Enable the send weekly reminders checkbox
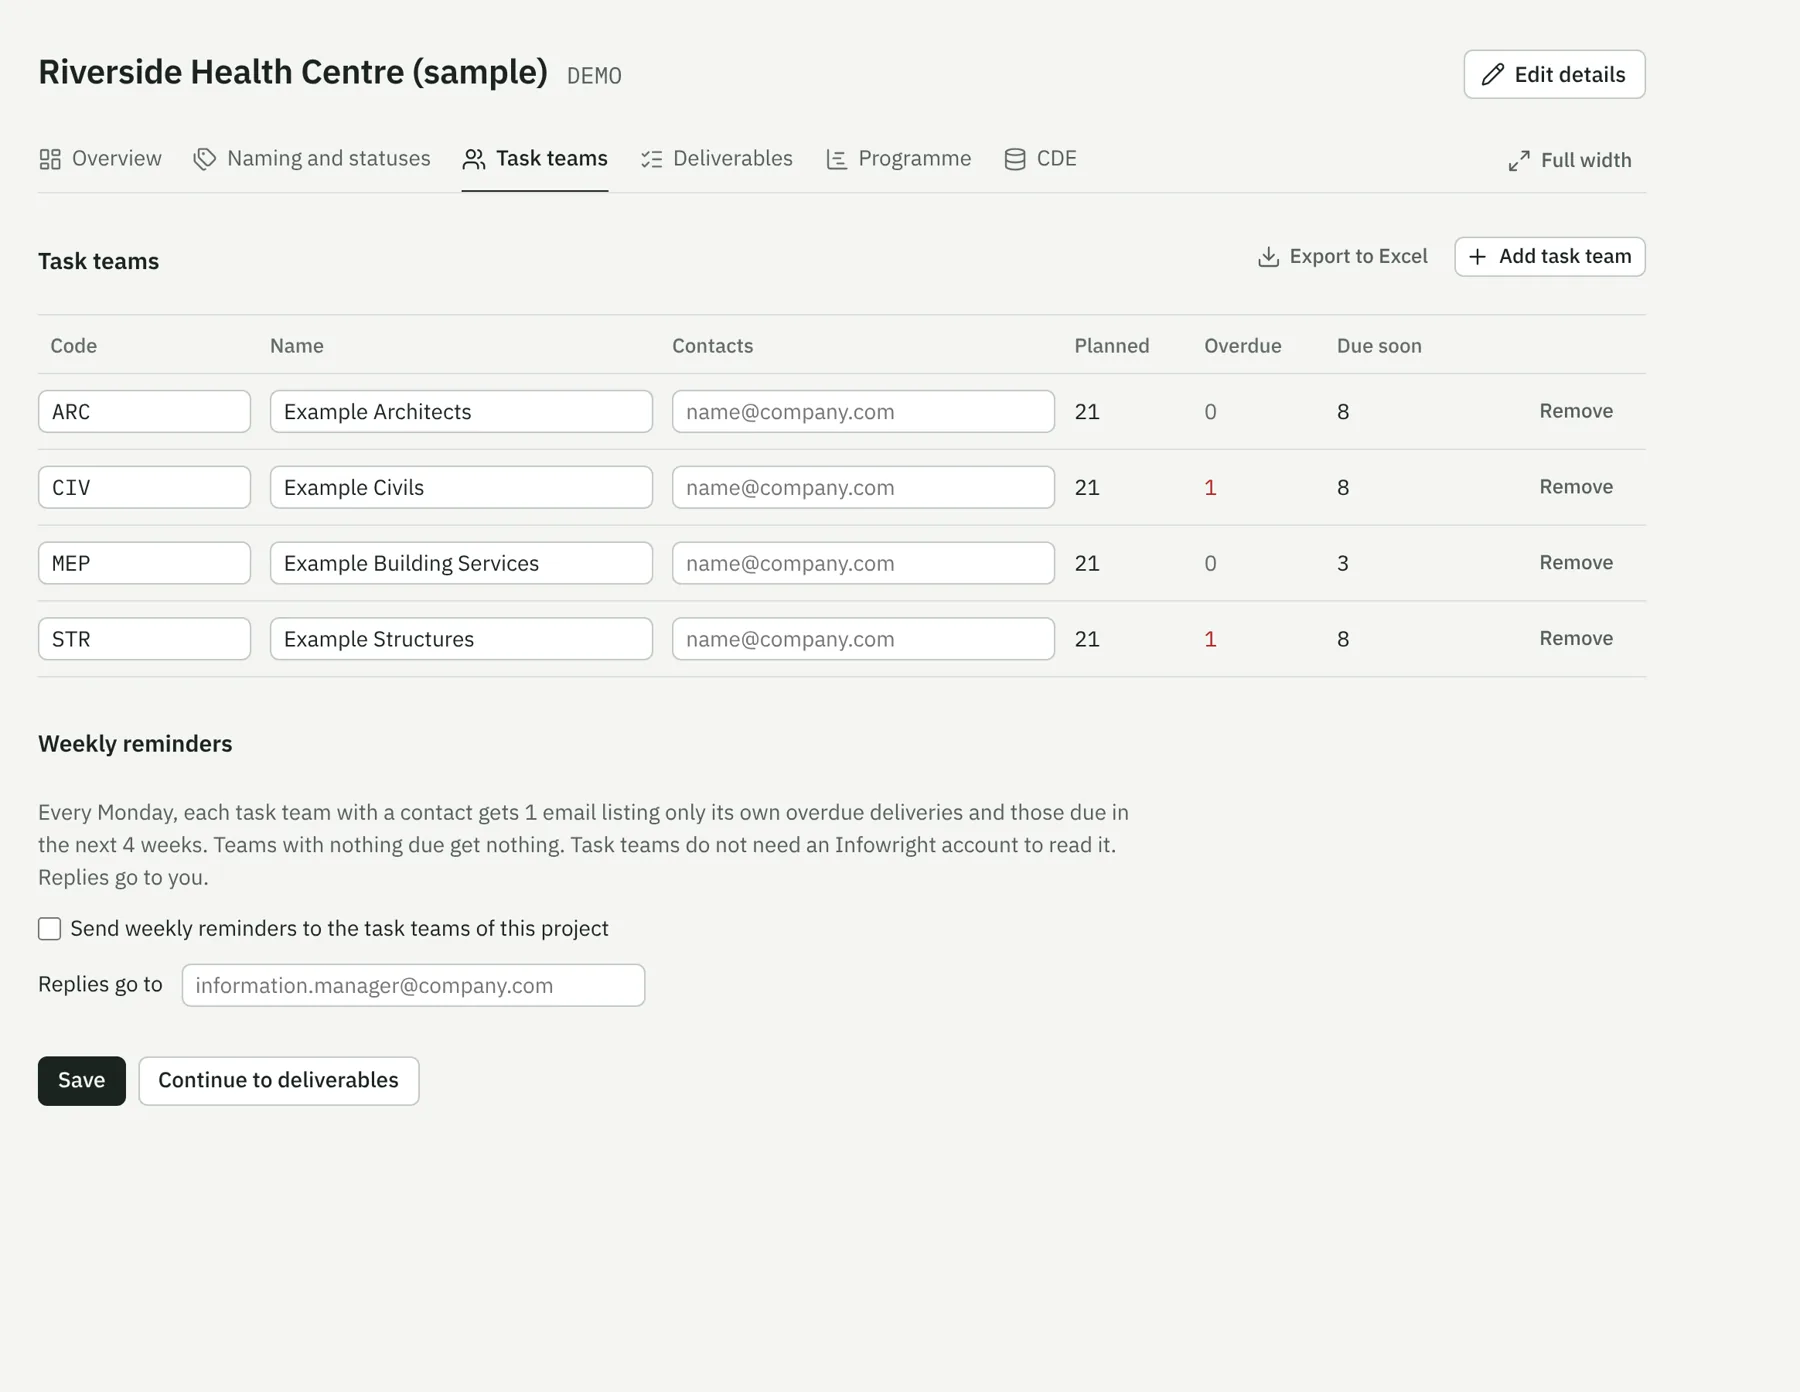Screen dimensions: 1800x1392 (50, 929)
